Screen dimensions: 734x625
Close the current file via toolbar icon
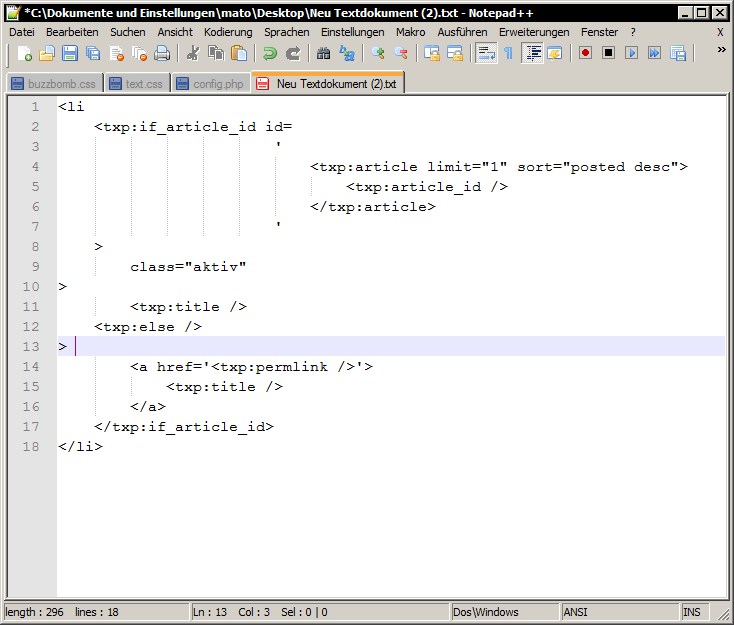[116, 53]
